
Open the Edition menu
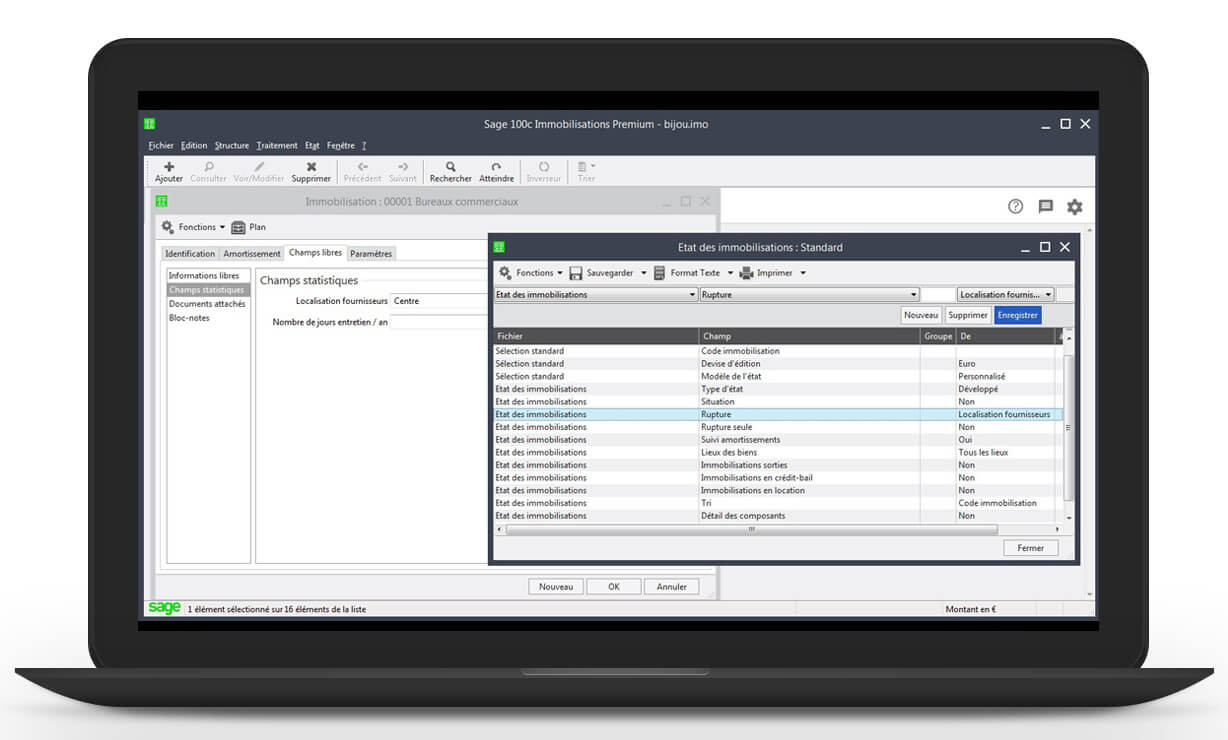[194, 146]
